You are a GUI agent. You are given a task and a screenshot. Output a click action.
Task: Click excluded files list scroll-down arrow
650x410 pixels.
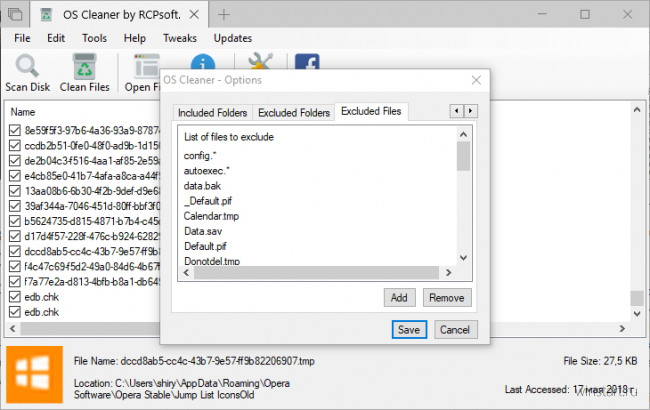(x=463, y=258)
